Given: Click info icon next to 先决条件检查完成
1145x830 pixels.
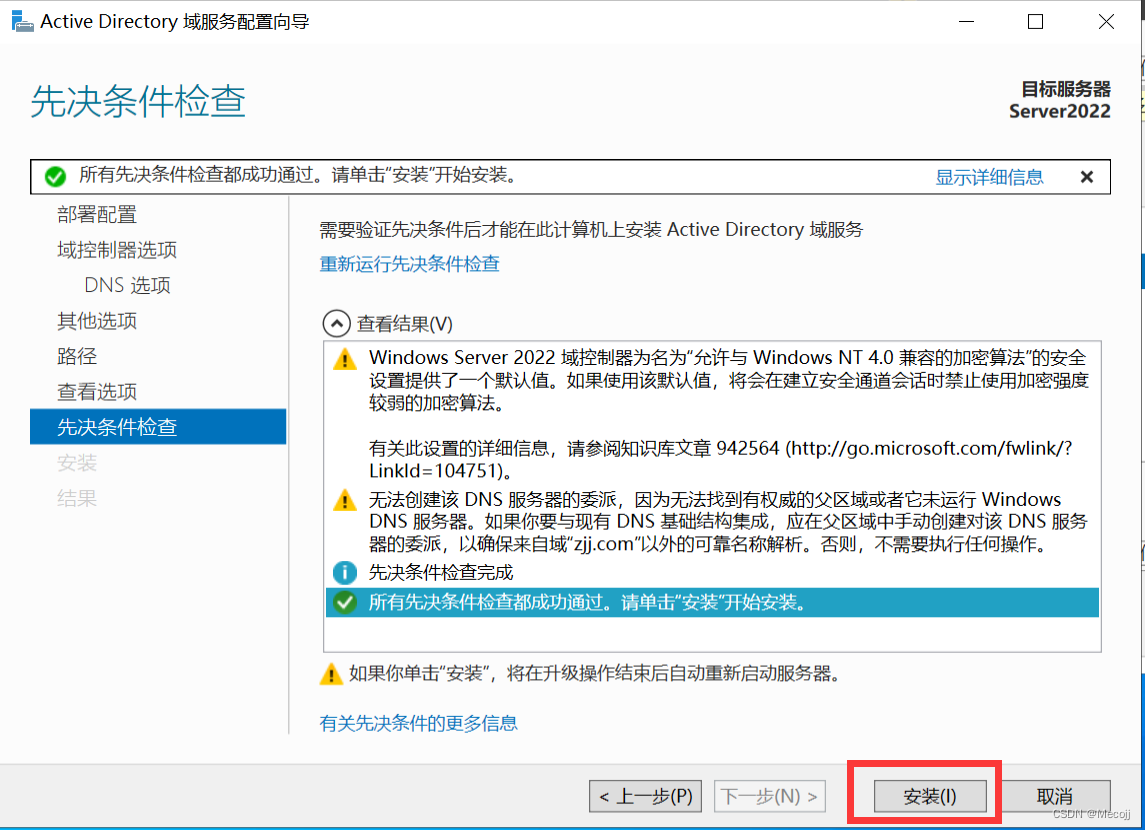Looking at the screenshot, I should (345, 572).
